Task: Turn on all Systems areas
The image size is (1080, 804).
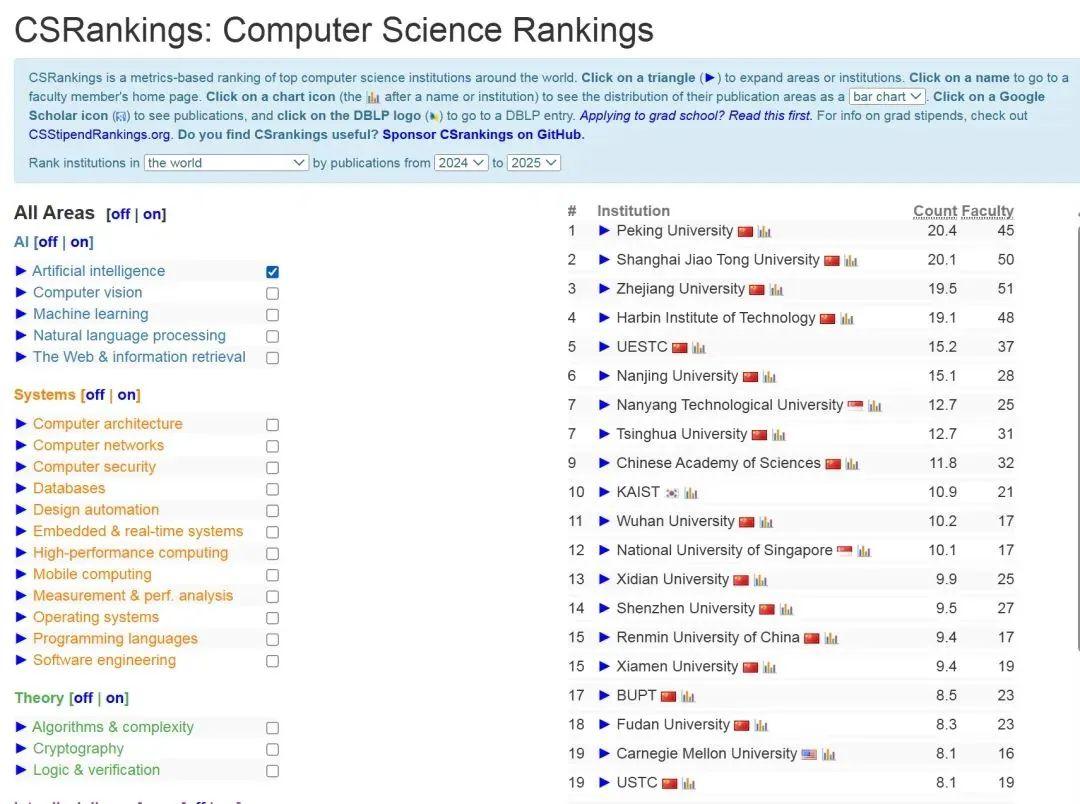Action: [128, 395]
